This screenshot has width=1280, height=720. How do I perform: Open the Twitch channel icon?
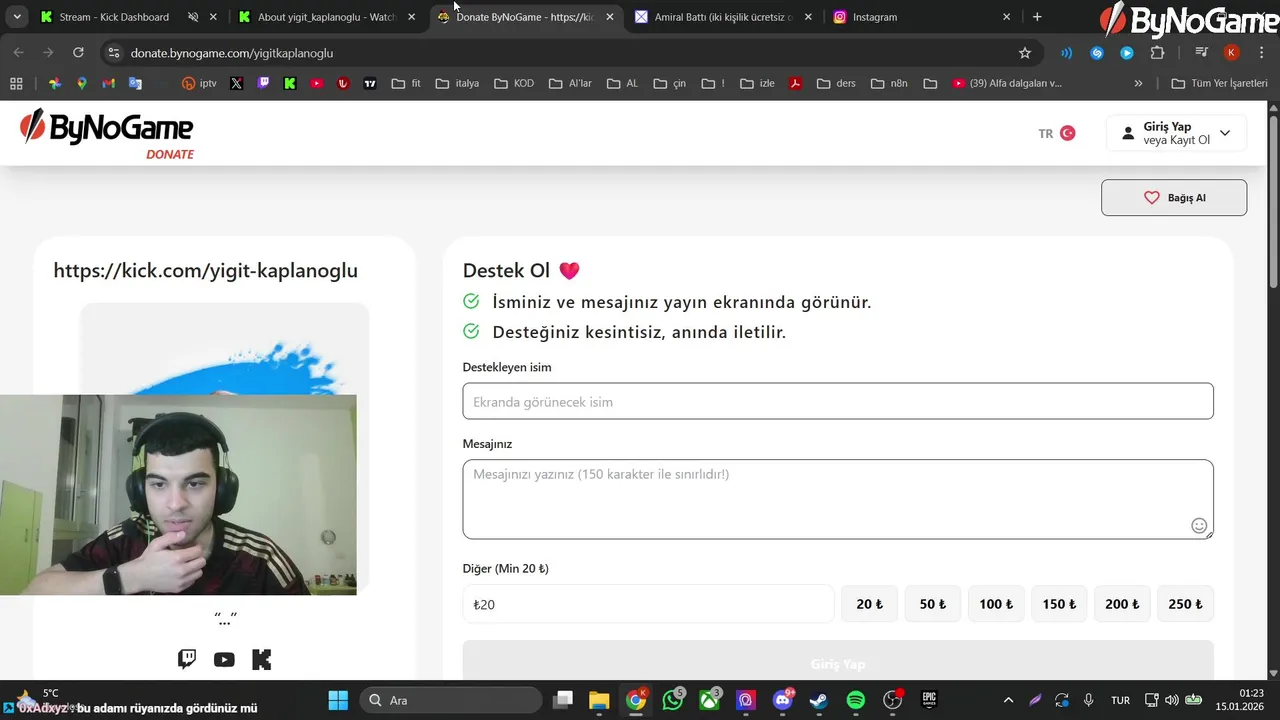click(x=187, y=659)
